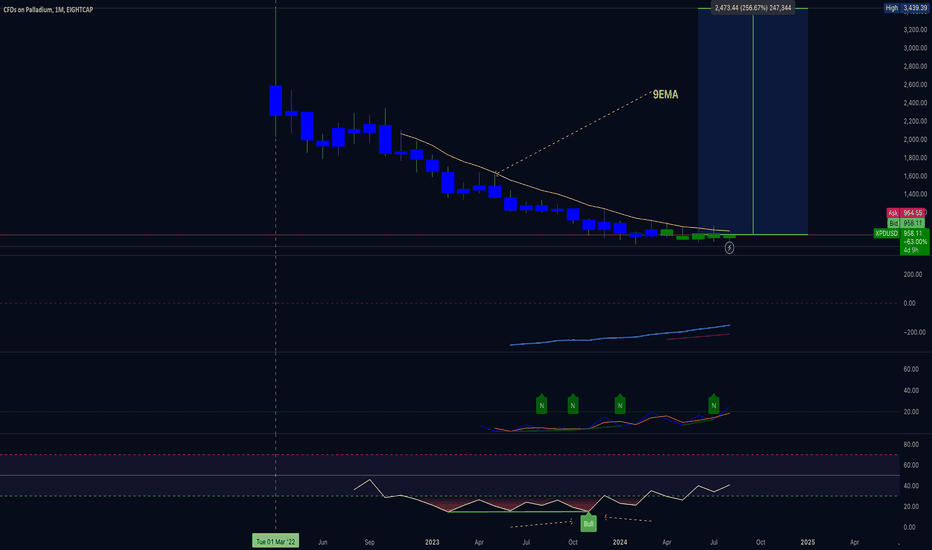Click the 3,200.00 price axis value
Screen dimensions: 932x550
coord(915,29)
